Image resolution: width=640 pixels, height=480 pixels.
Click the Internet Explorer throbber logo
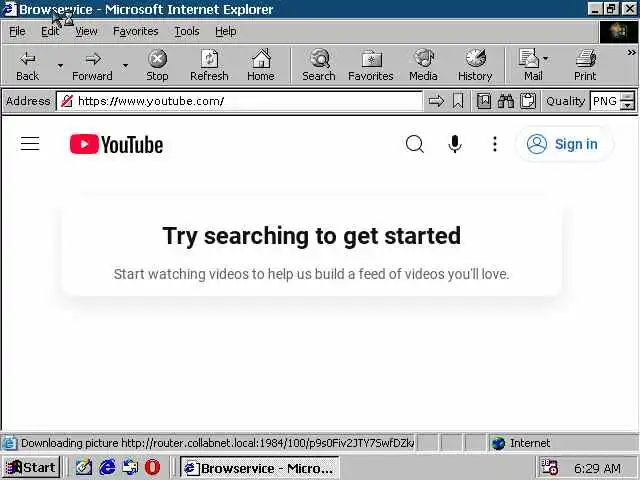618,31
